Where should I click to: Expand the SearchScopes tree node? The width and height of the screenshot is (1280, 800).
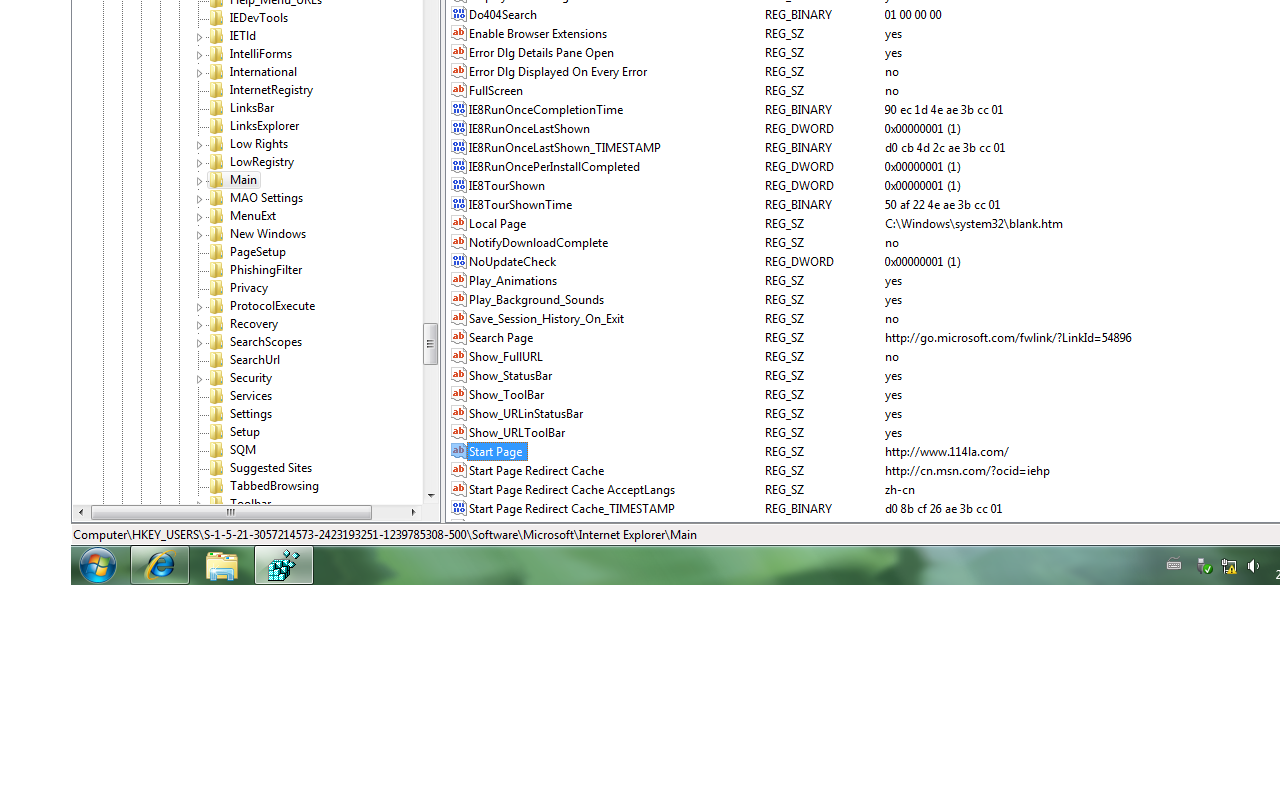click(200, 343)
